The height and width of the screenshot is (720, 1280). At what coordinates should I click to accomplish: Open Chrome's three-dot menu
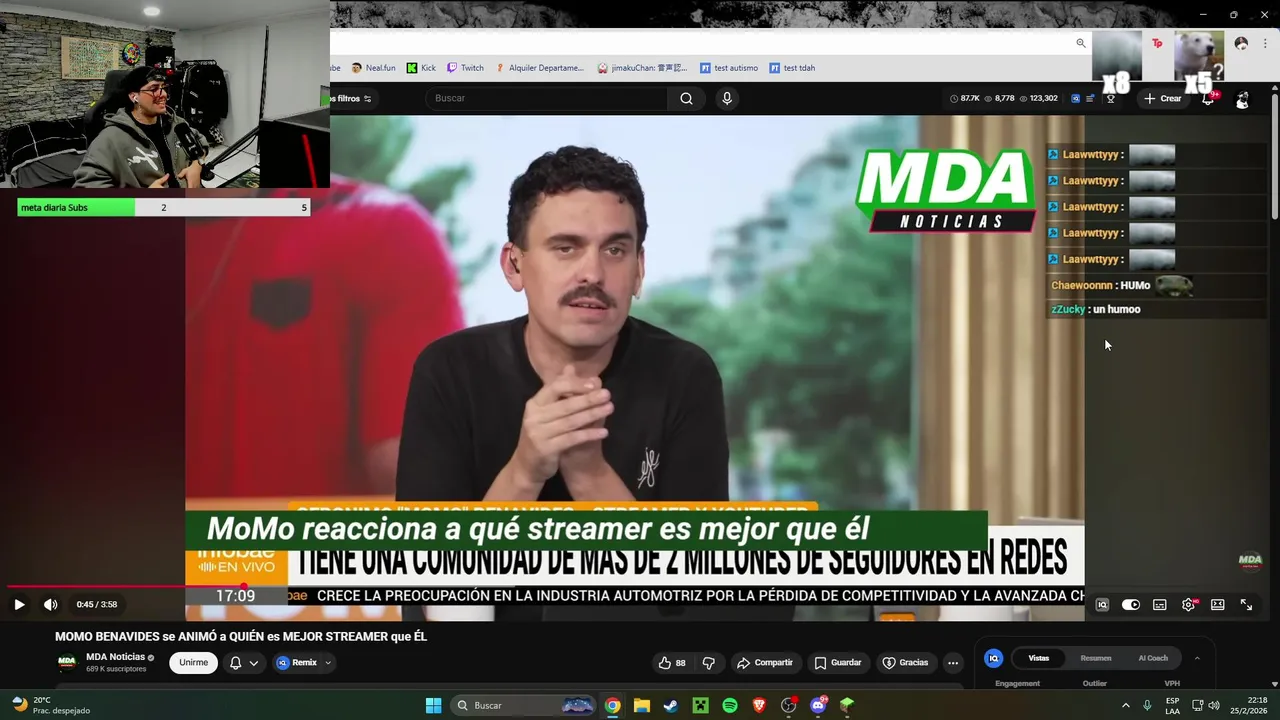1265,43
